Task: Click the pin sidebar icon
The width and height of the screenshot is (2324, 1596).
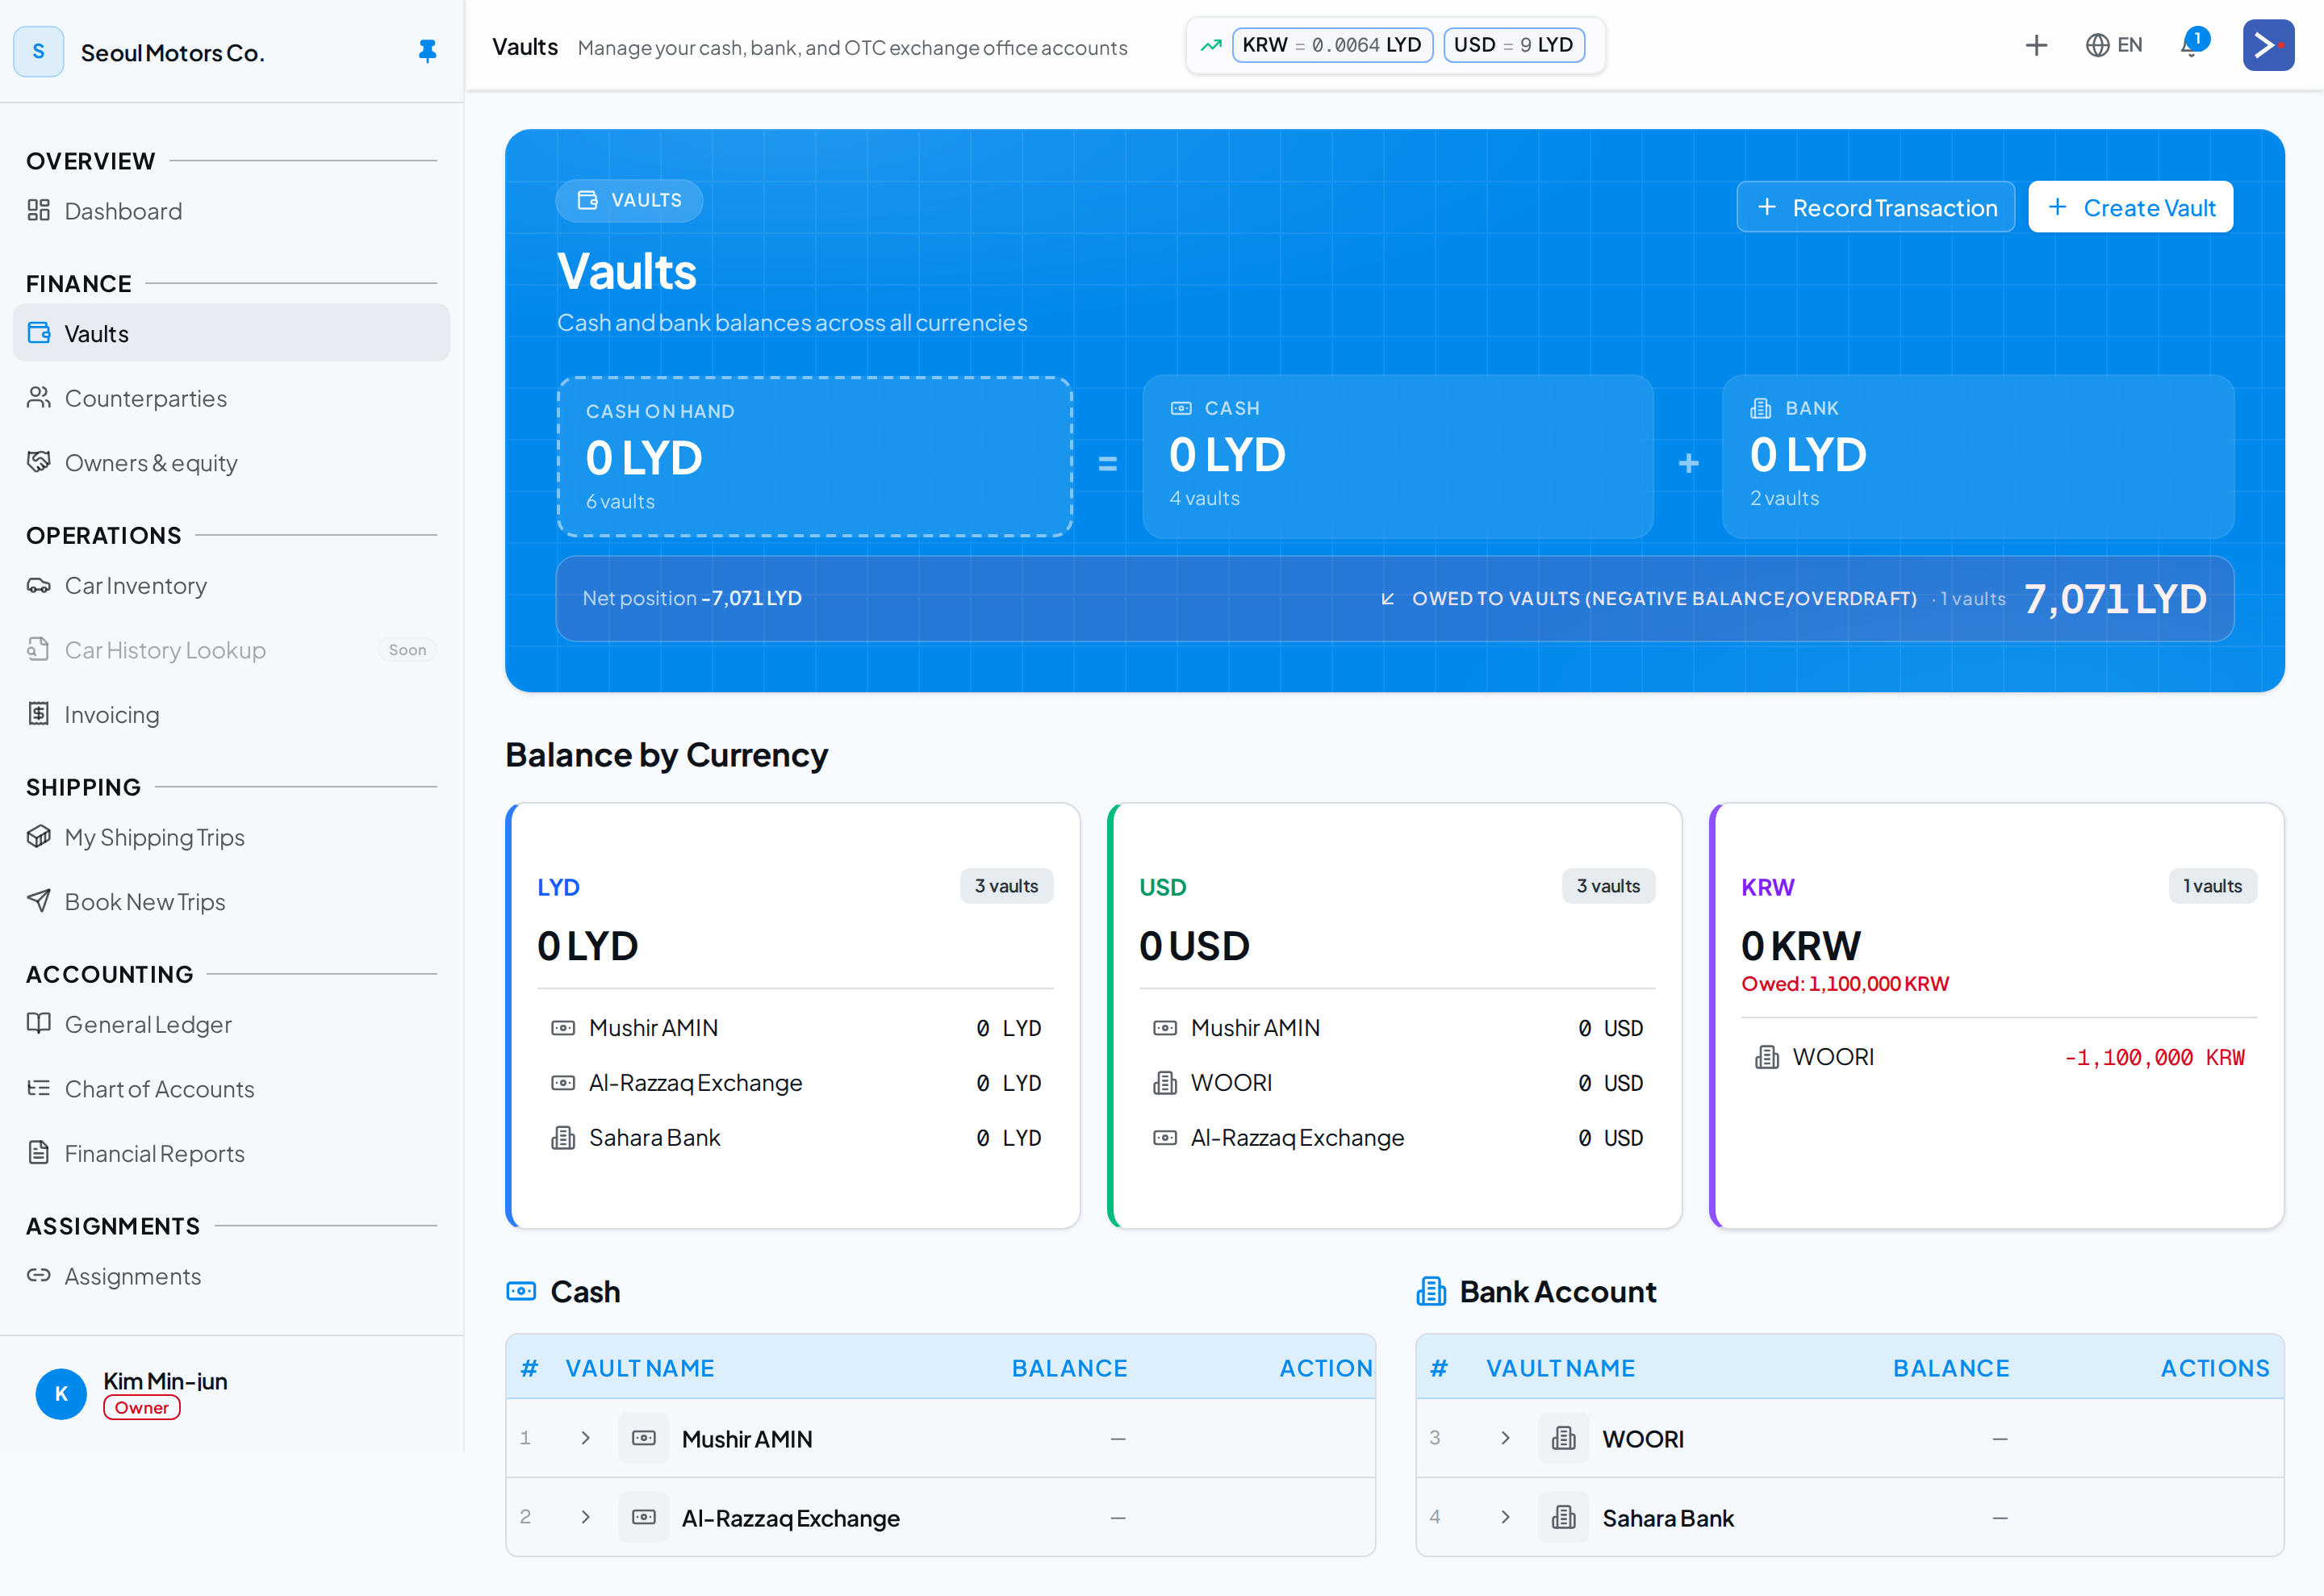Action: click(x=427, y=51)
